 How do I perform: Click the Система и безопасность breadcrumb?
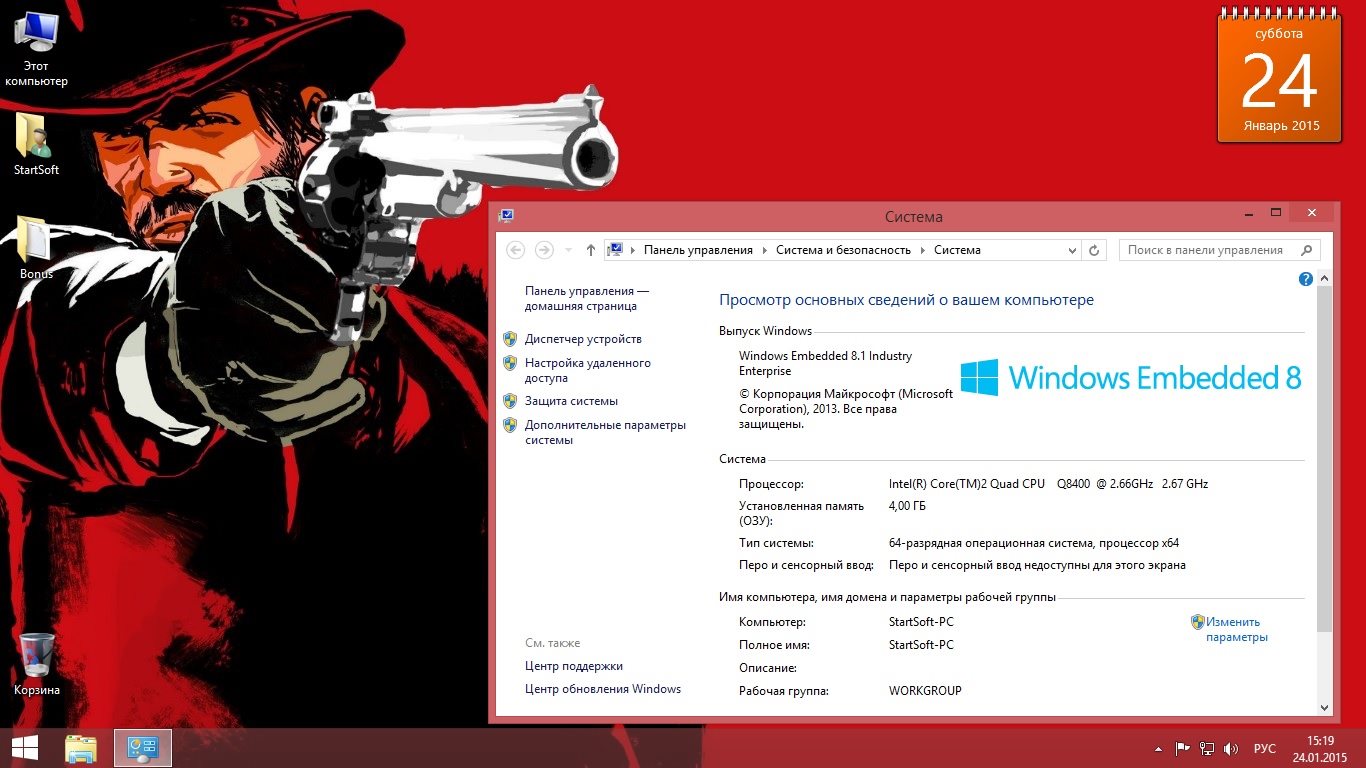(843, 250)
